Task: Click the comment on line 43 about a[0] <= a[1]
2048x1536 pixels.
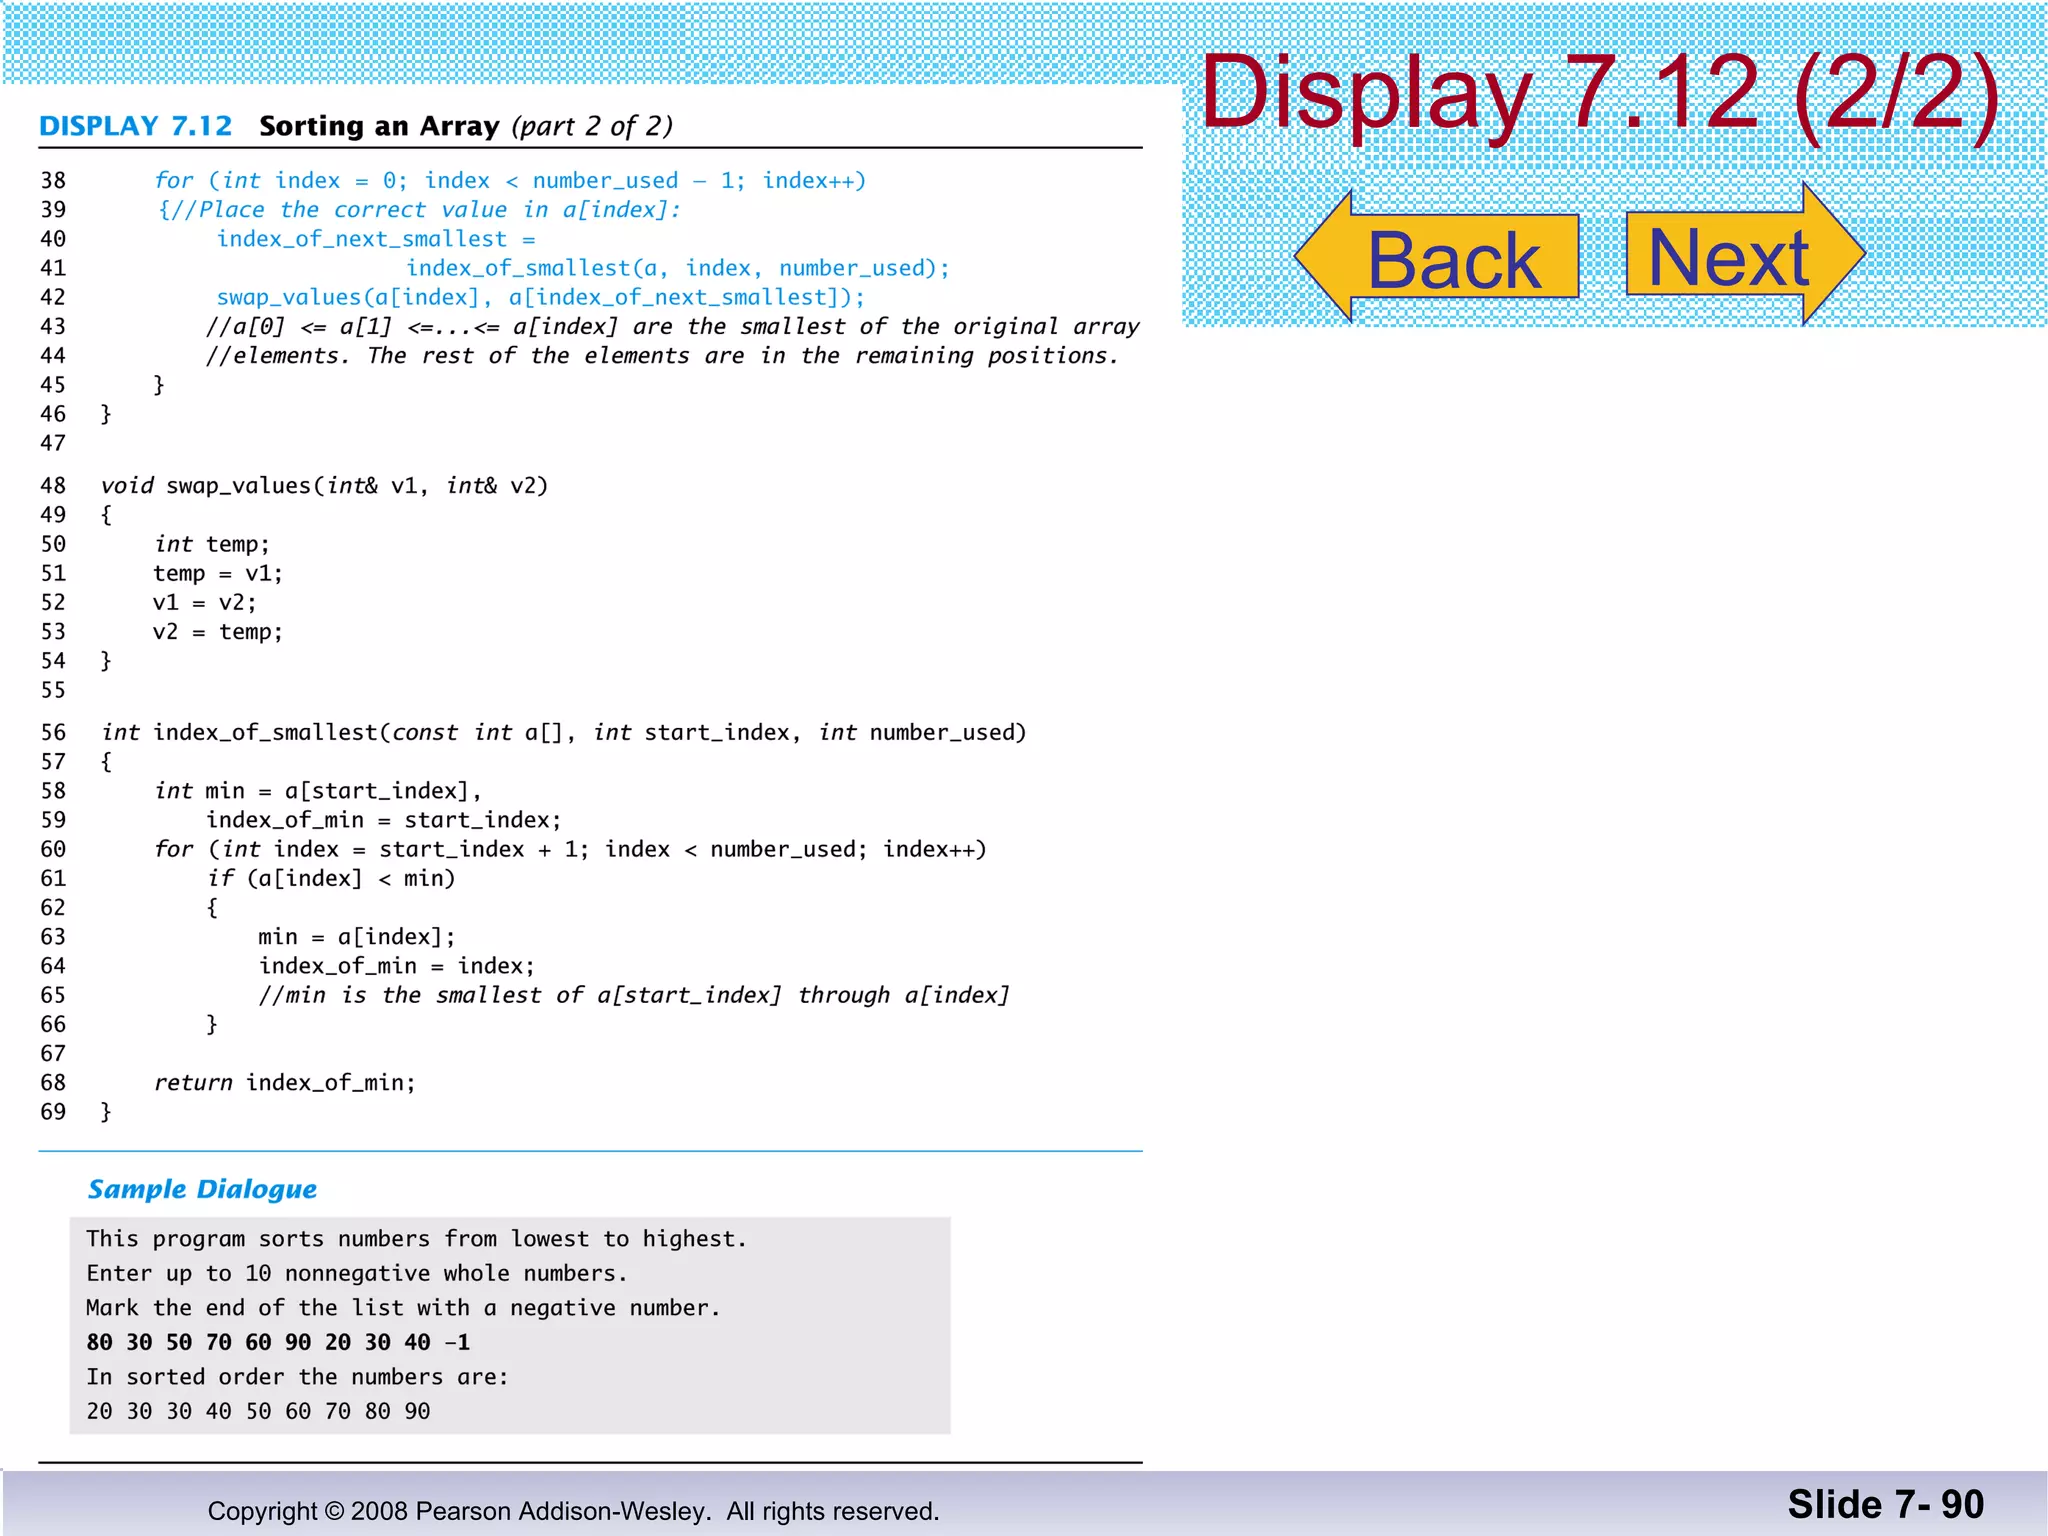Action: pyautogui.click(x=673, y=327)
